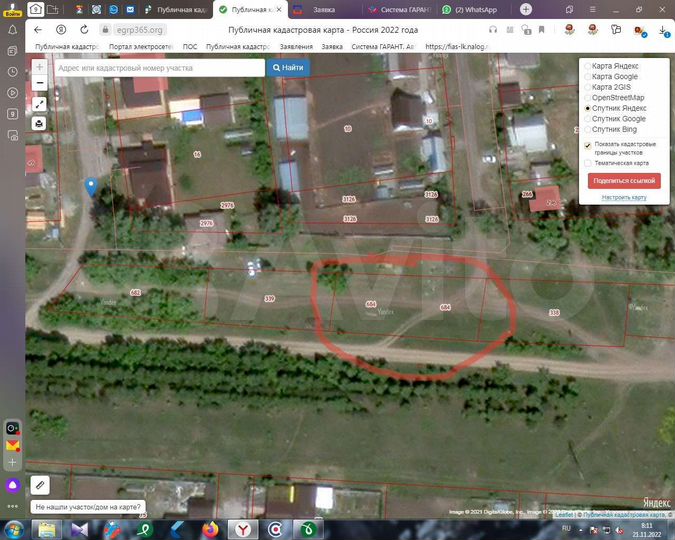Switch to first Публичная кадастровая tab
The height and width of the screenshot is (540, 675).
pyautogui.click(x=176, y=9)
